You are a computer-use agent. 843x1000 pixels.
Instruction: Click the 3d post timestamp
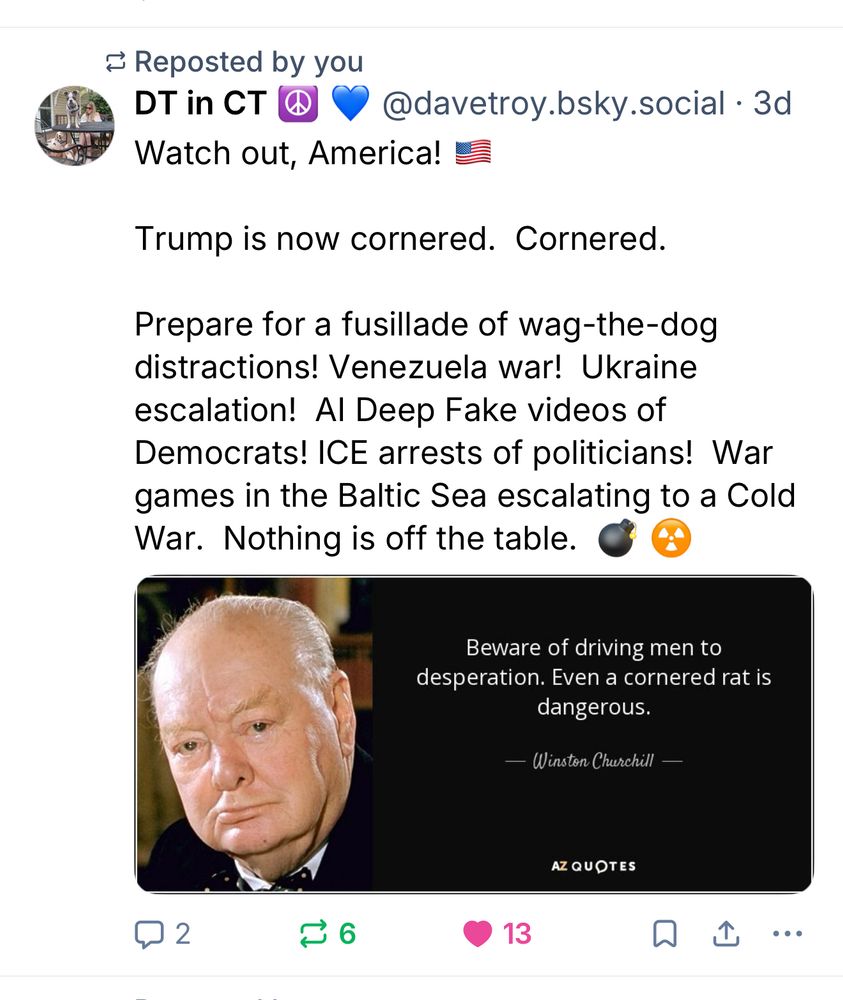[772, 104]
